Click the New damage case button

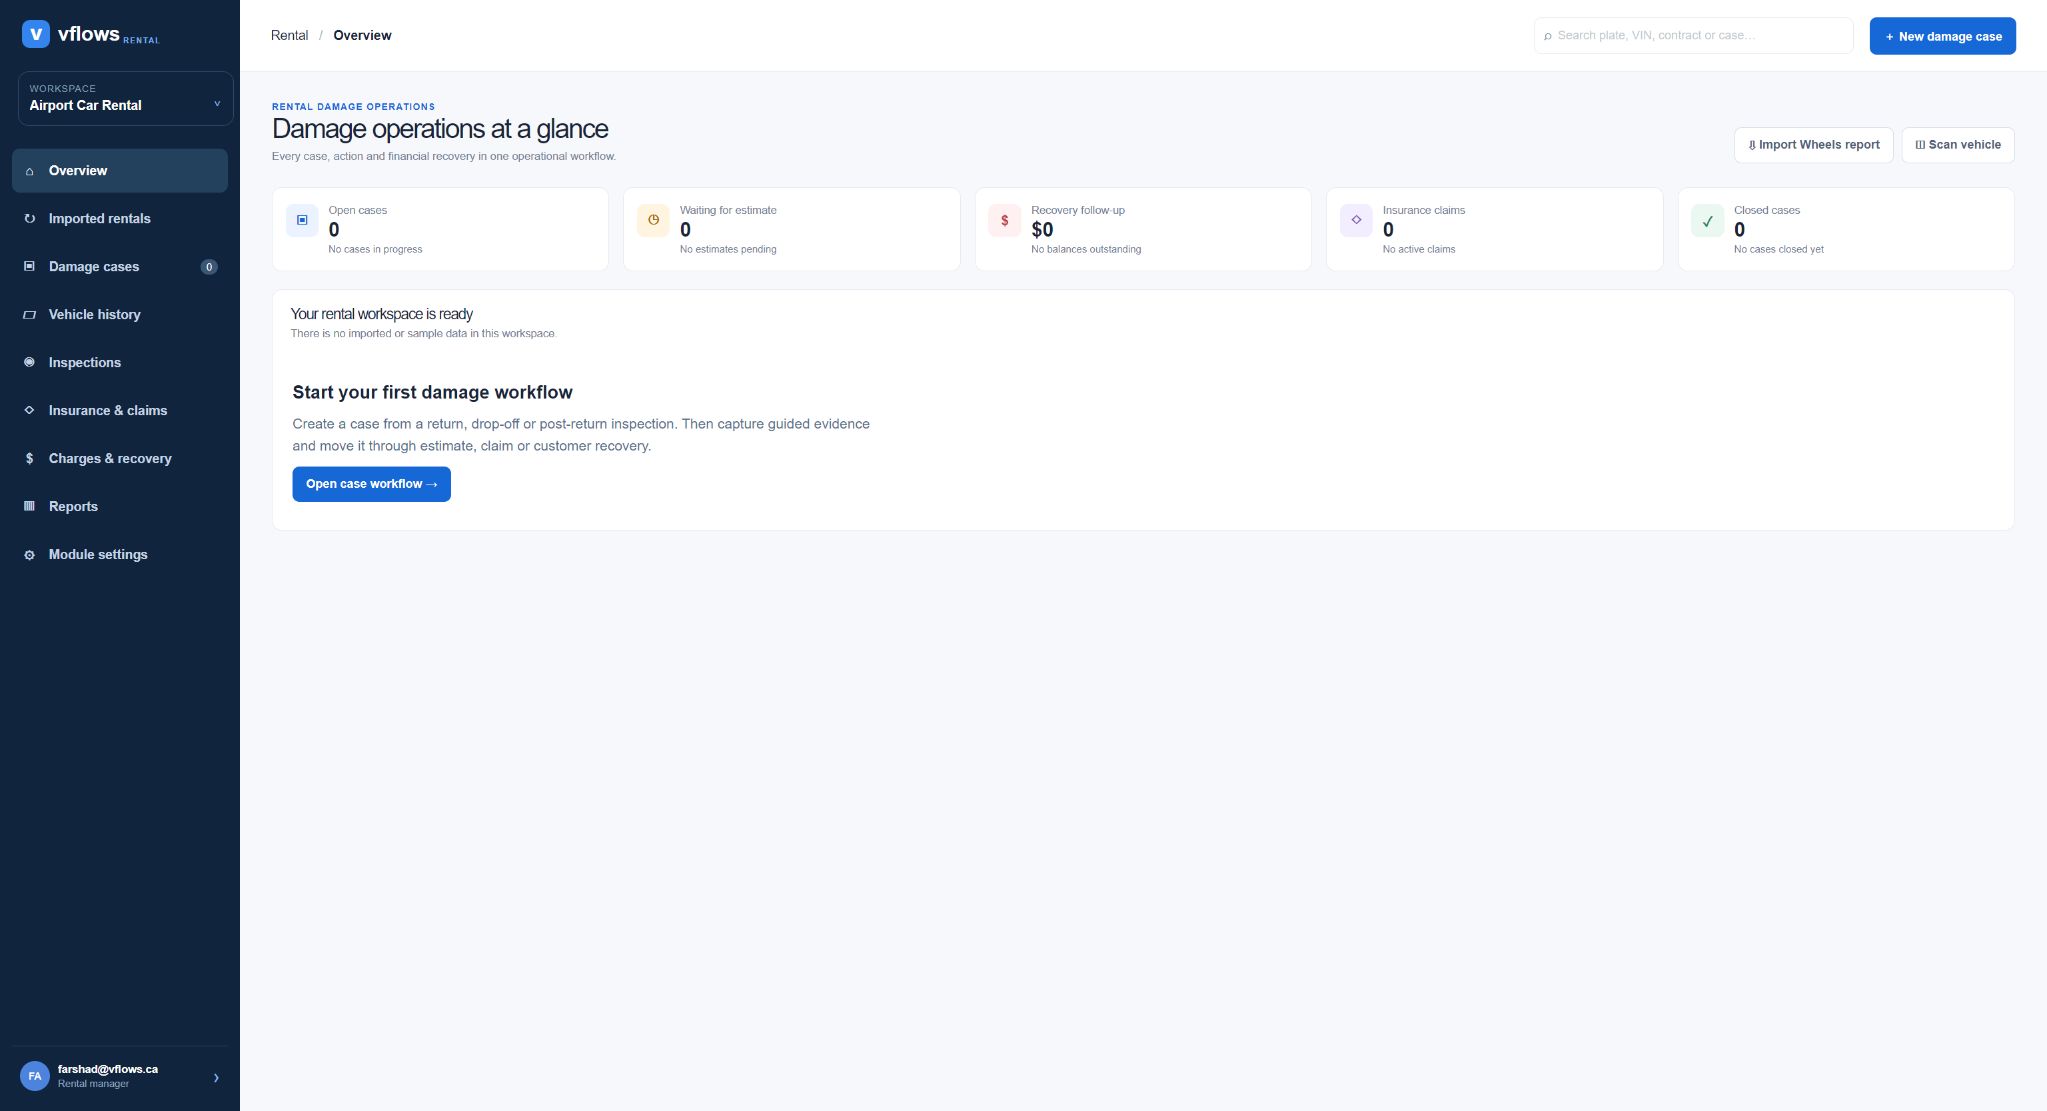(x=1942, y=36)
